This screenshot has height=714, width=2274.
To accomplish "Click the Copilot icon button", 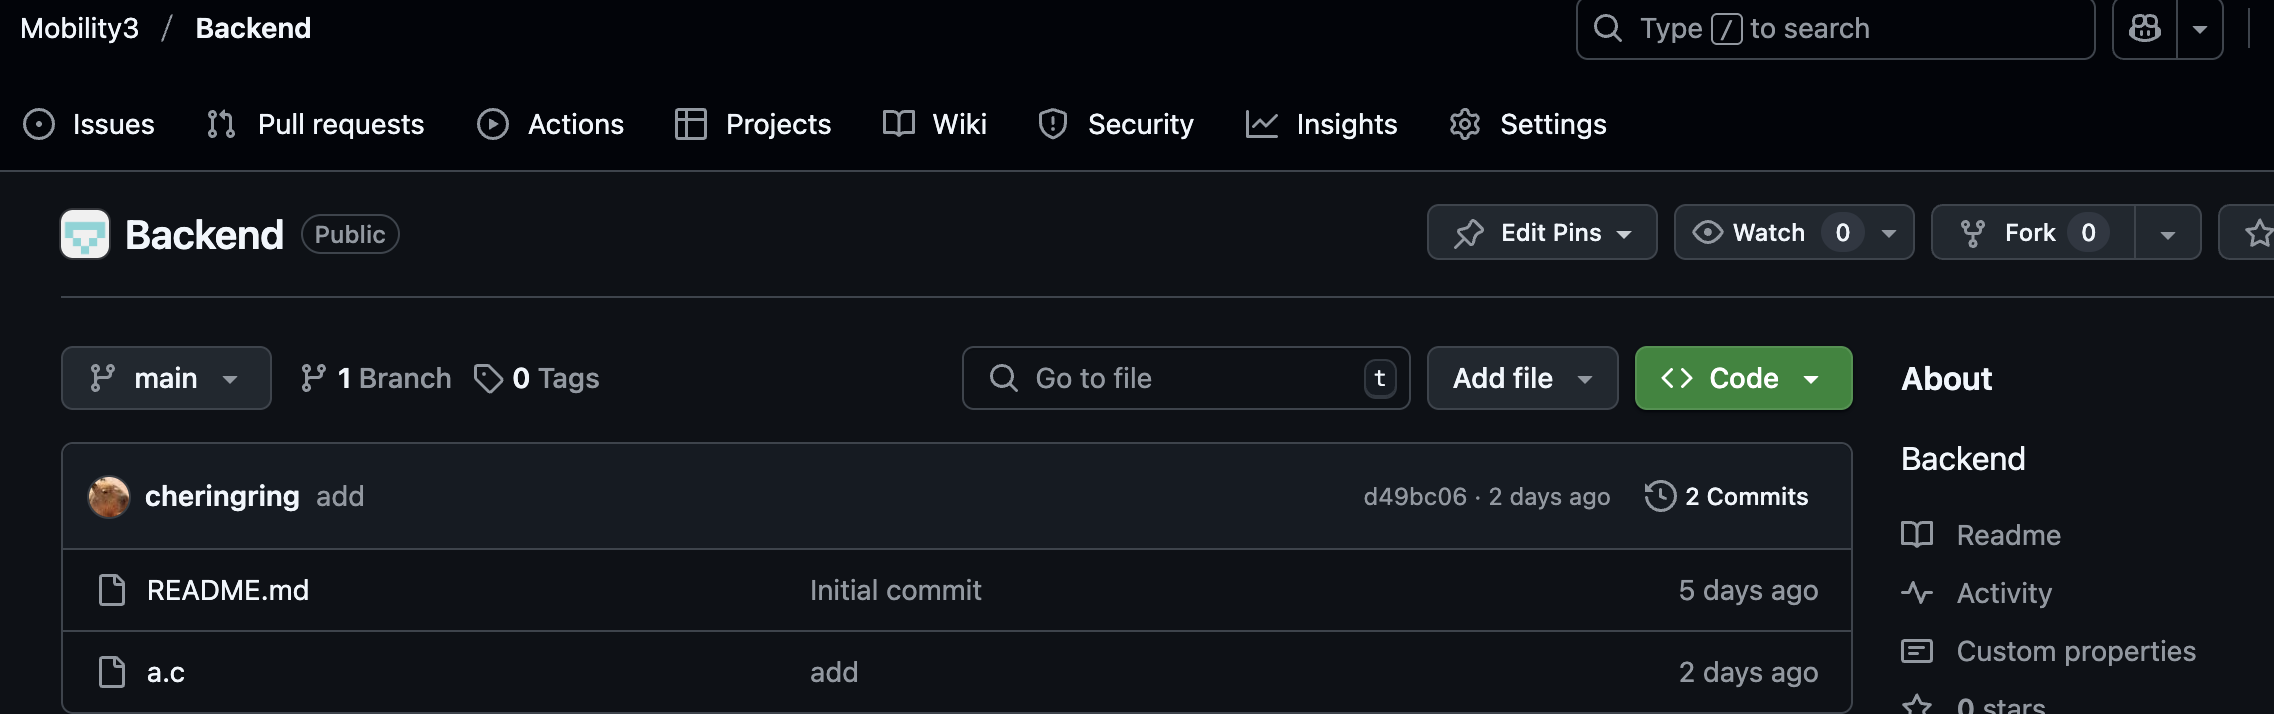I will (x=2144, y=29).
